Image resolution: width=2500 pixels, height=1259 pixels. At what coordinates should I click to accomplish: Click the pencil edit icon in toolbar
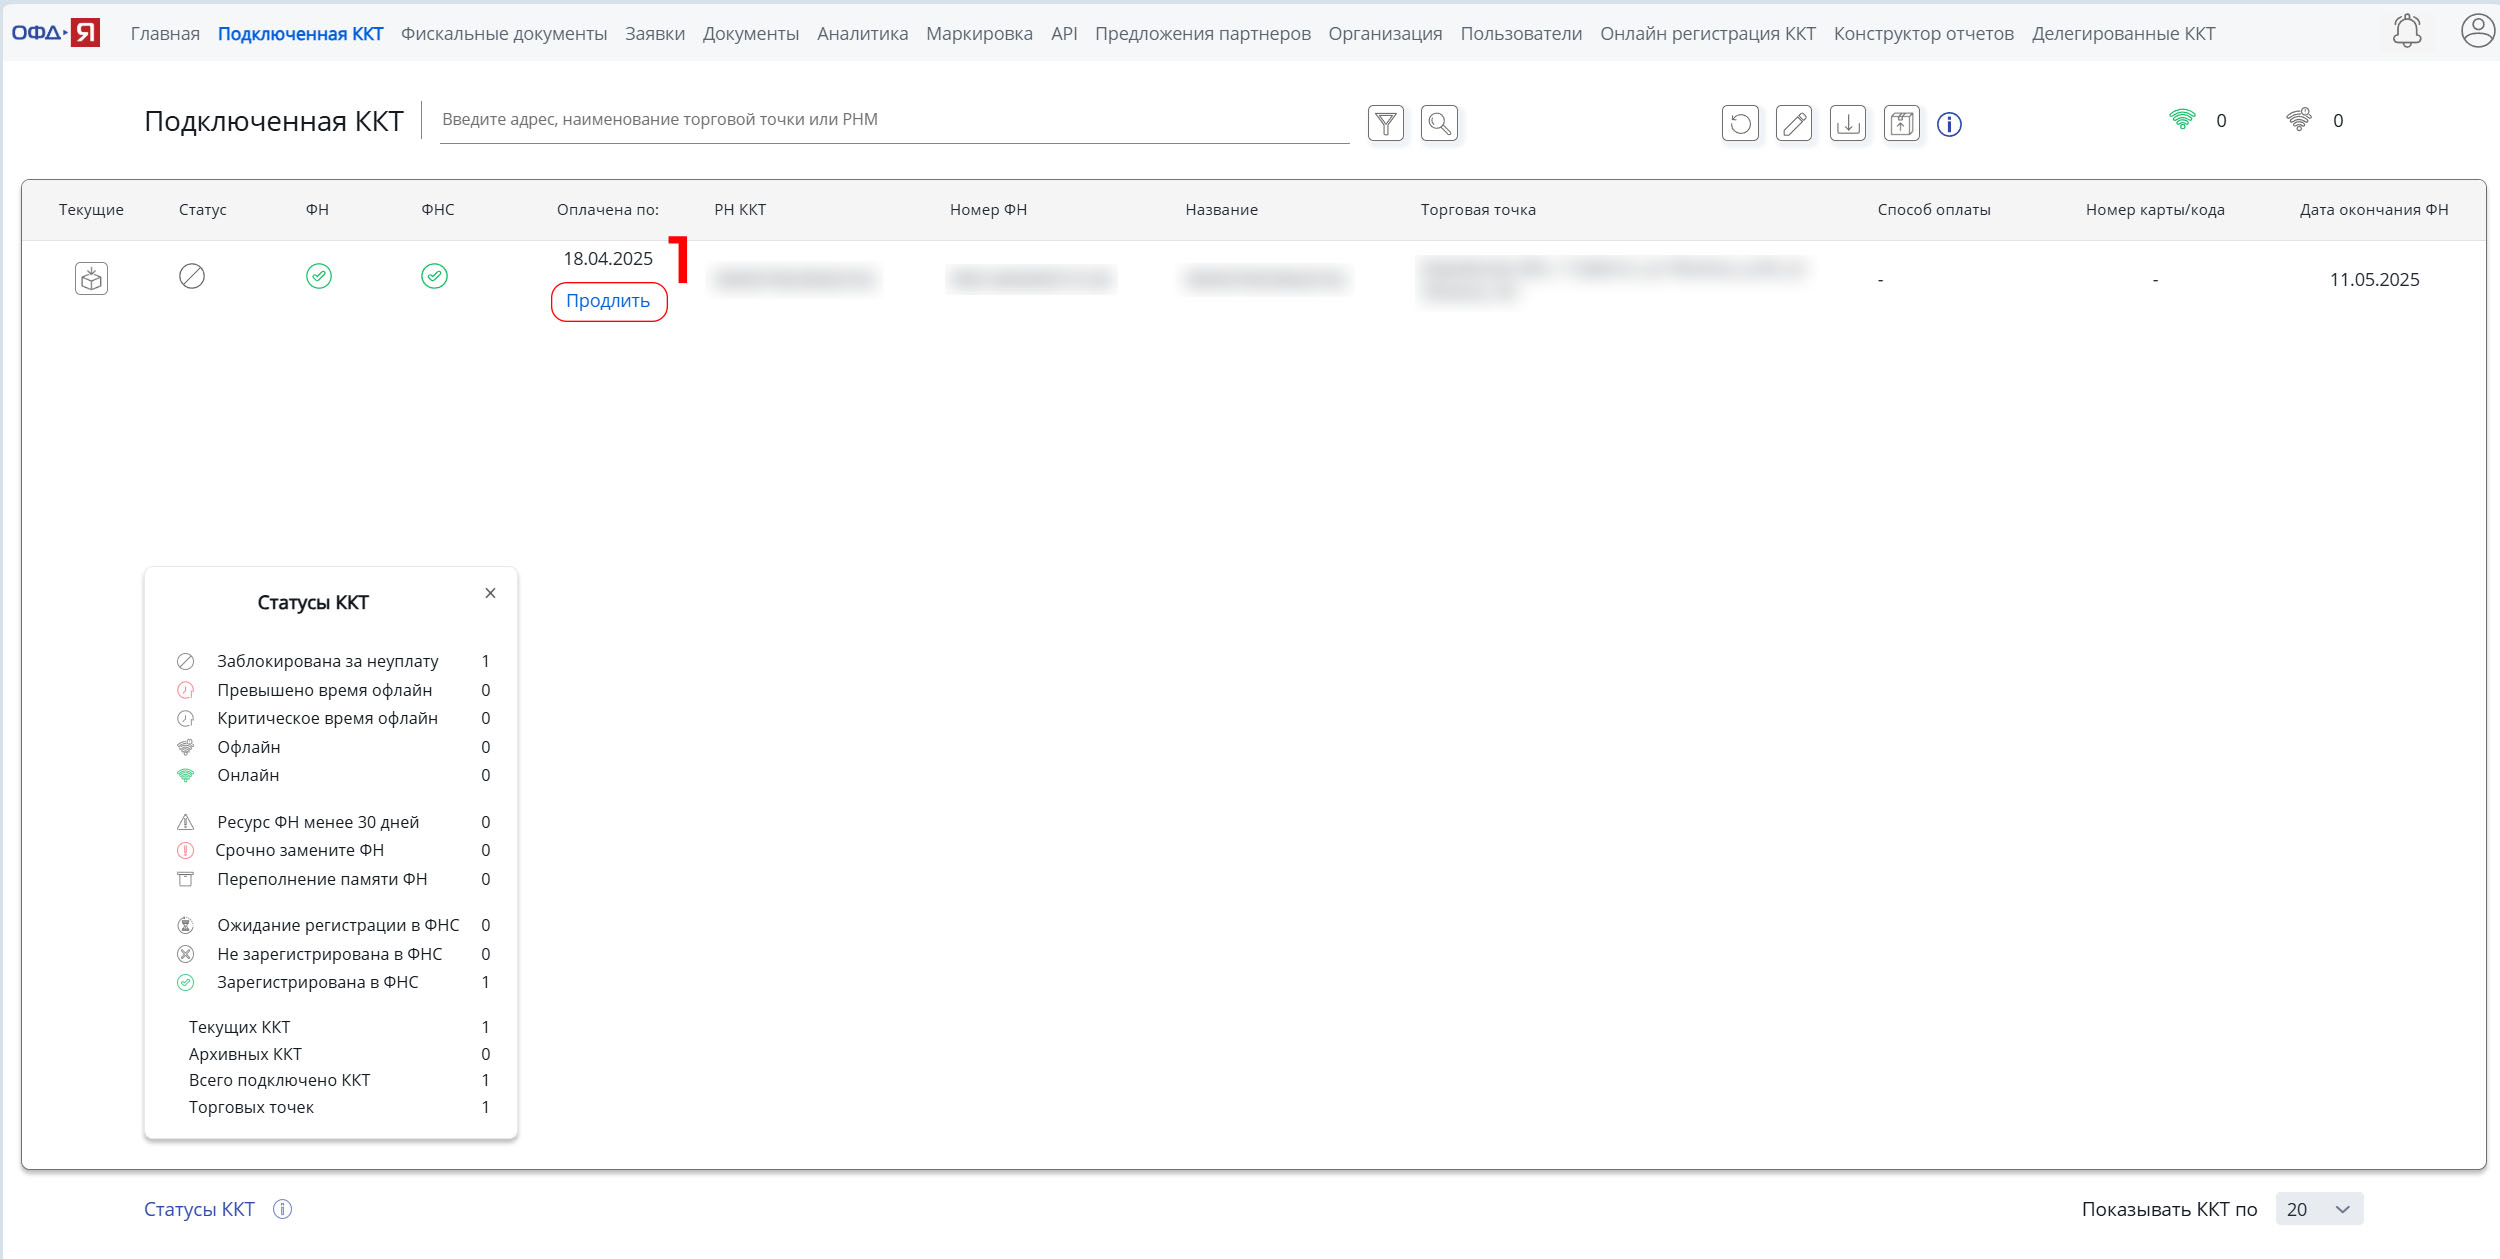tap(1794, 123)
